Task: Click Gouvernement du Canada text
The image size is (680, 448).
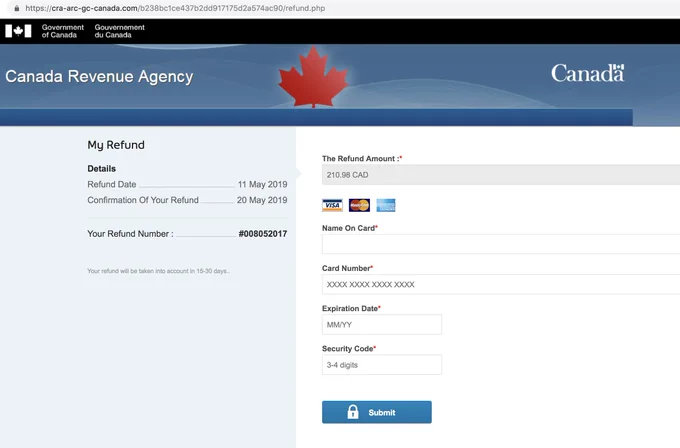Action: click(x=120, y=31)
